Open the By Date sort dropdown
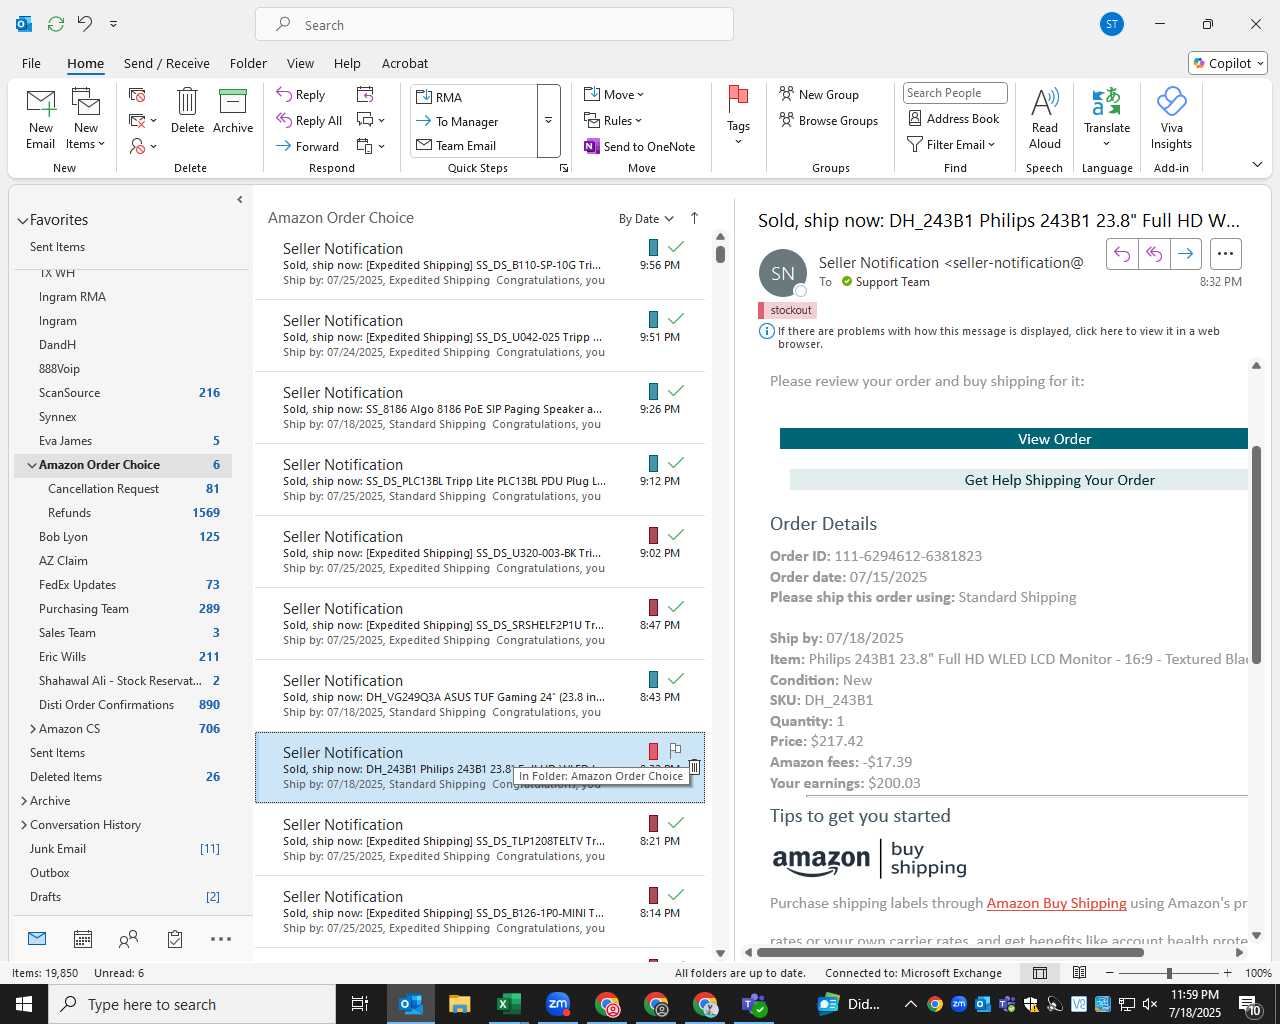Viewport: 1280px width, 1024px height. point(646,219)
